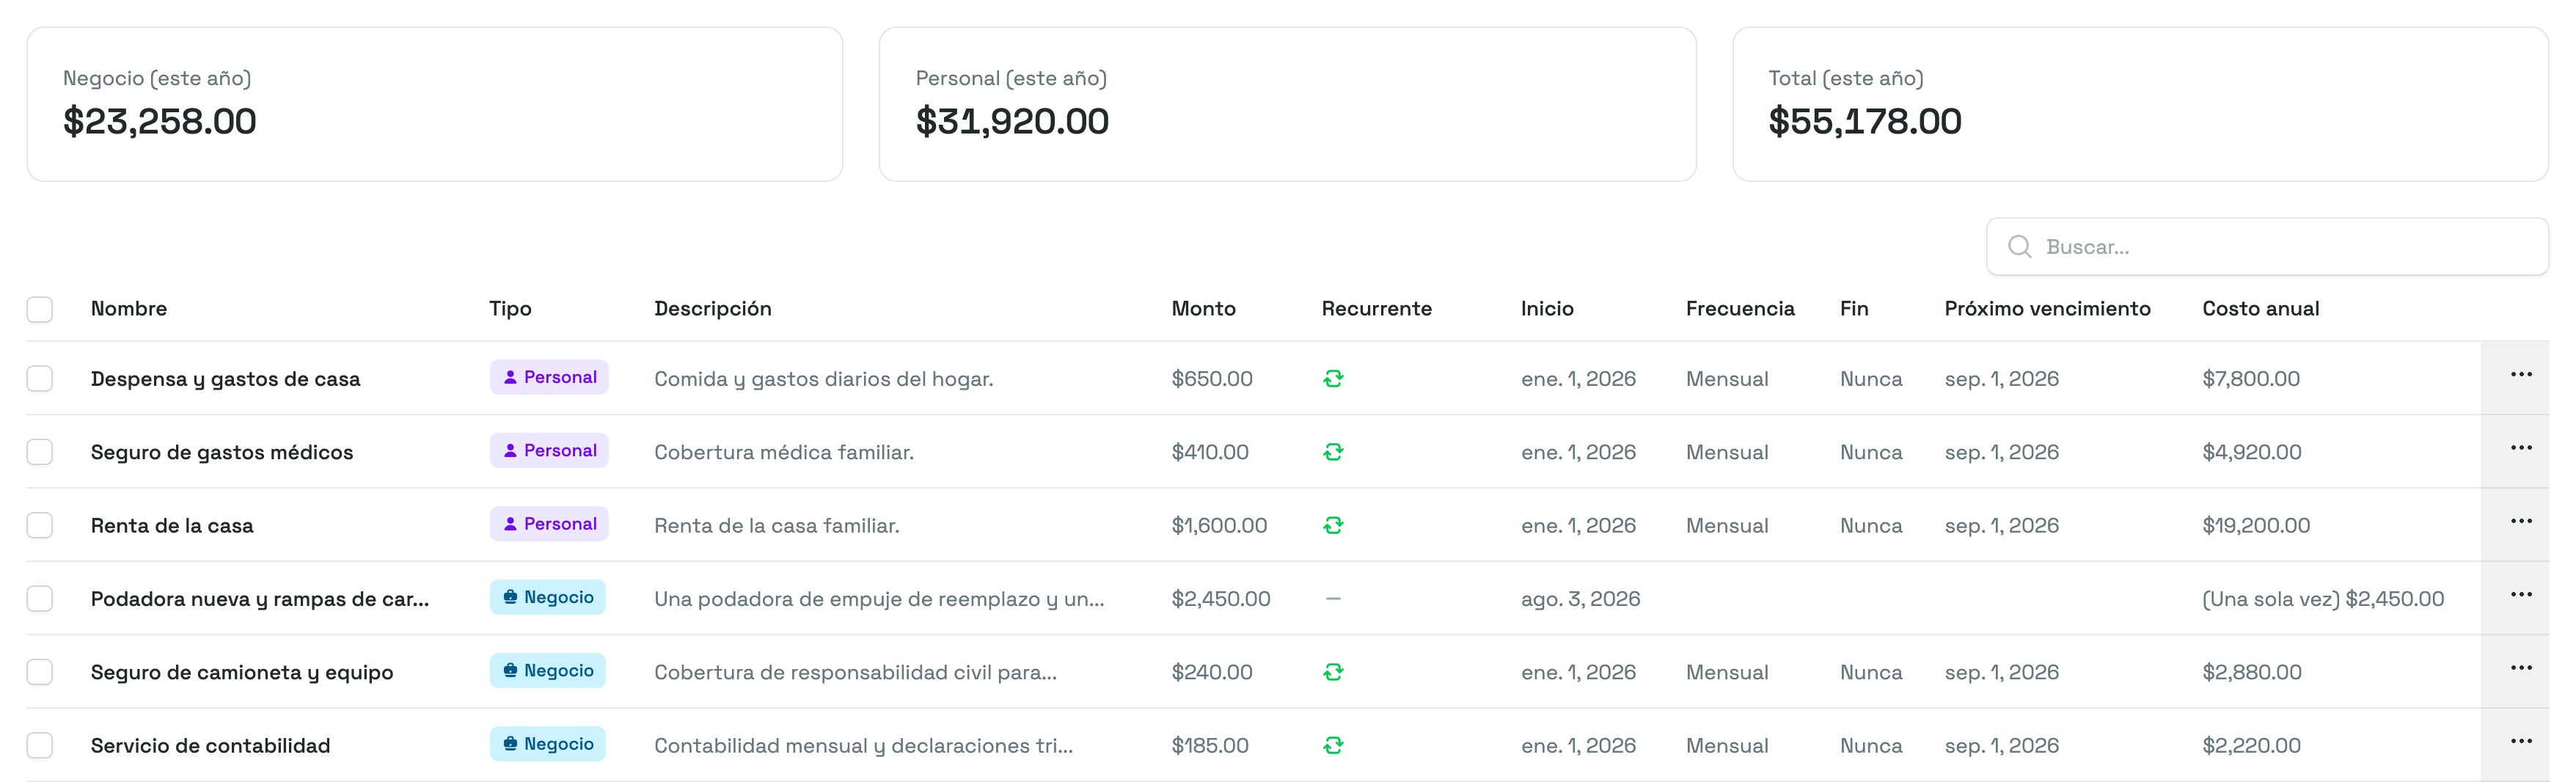
Task: Click the Negocio badge for Seguro de camioneta
Action: [x=547, y=671]
